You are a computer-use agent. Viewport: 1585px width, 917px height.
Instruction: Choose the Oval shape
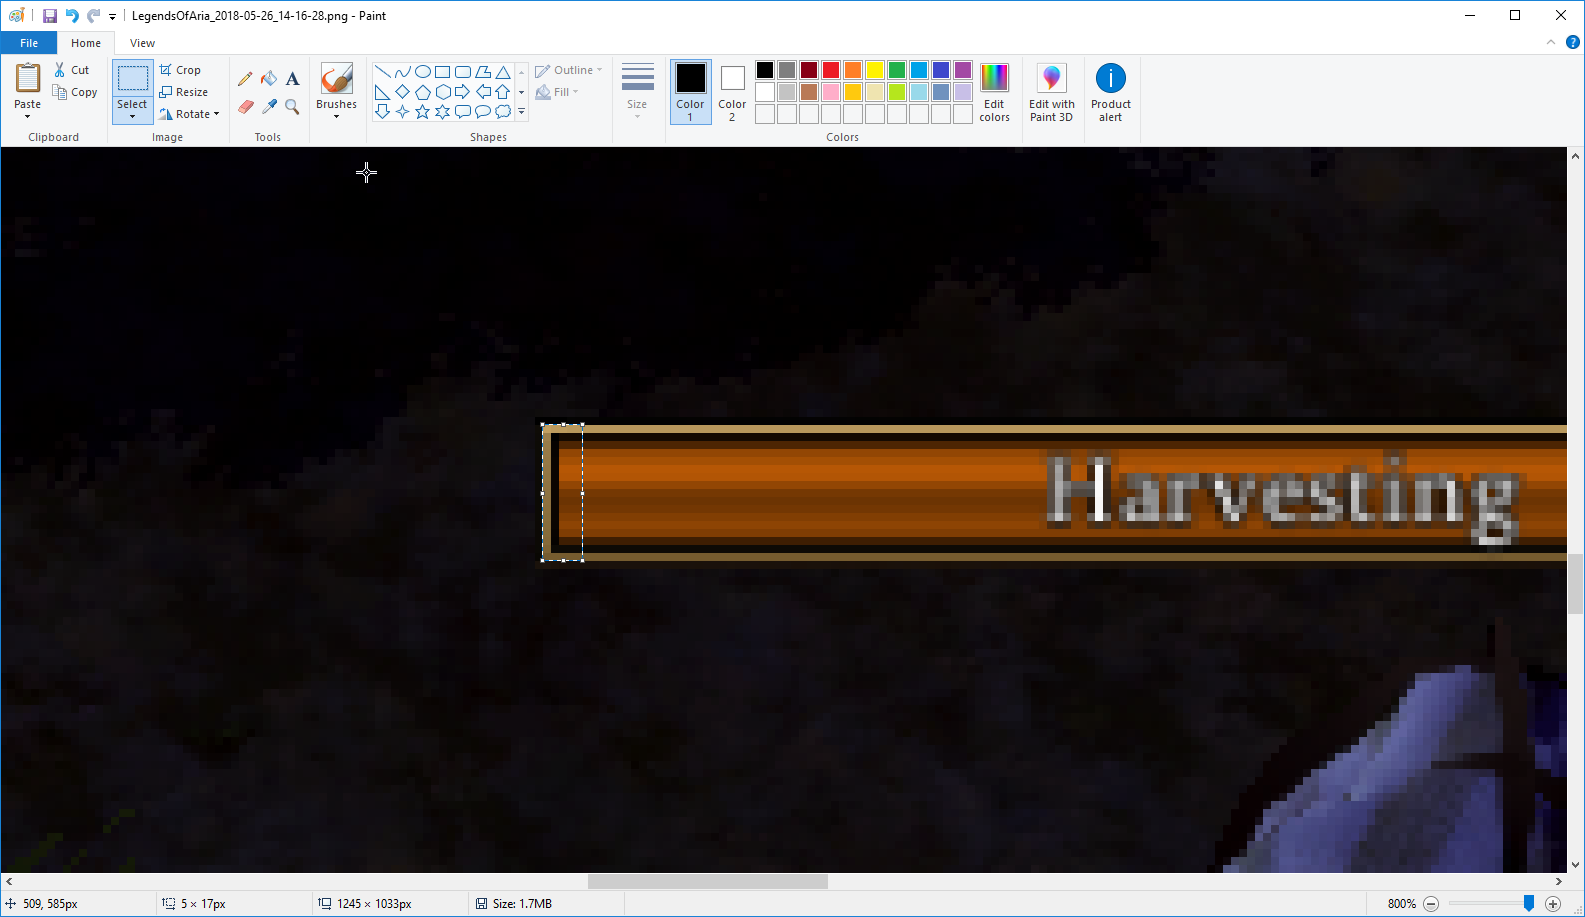[x=422, y=72]
